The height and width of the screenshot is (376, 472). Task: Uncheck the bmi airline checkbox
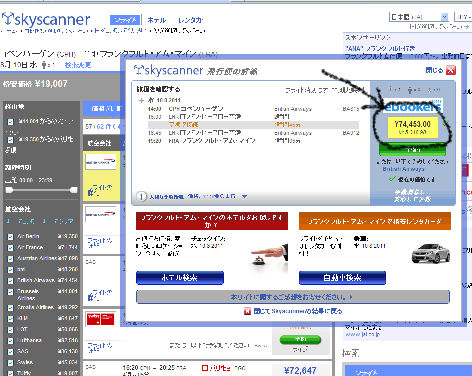coord(10,270)
